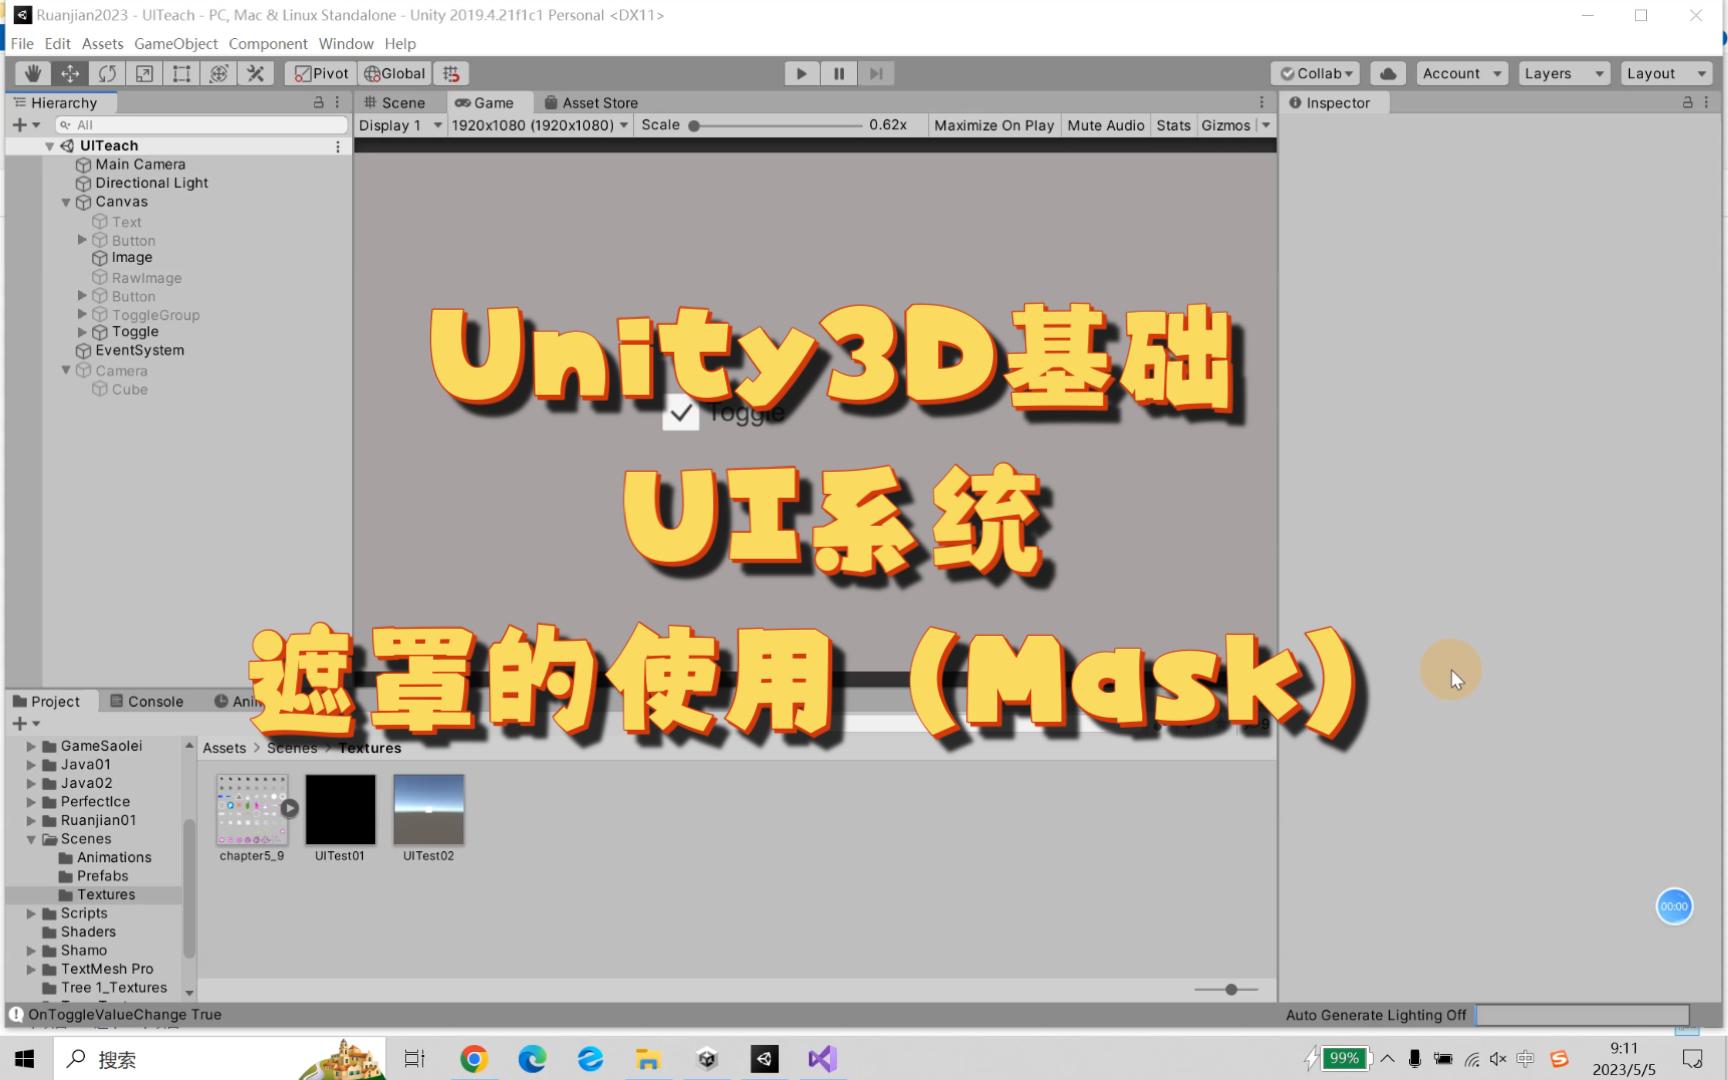
Task: Switch to the Scene tab
Action: coord(395,102)
